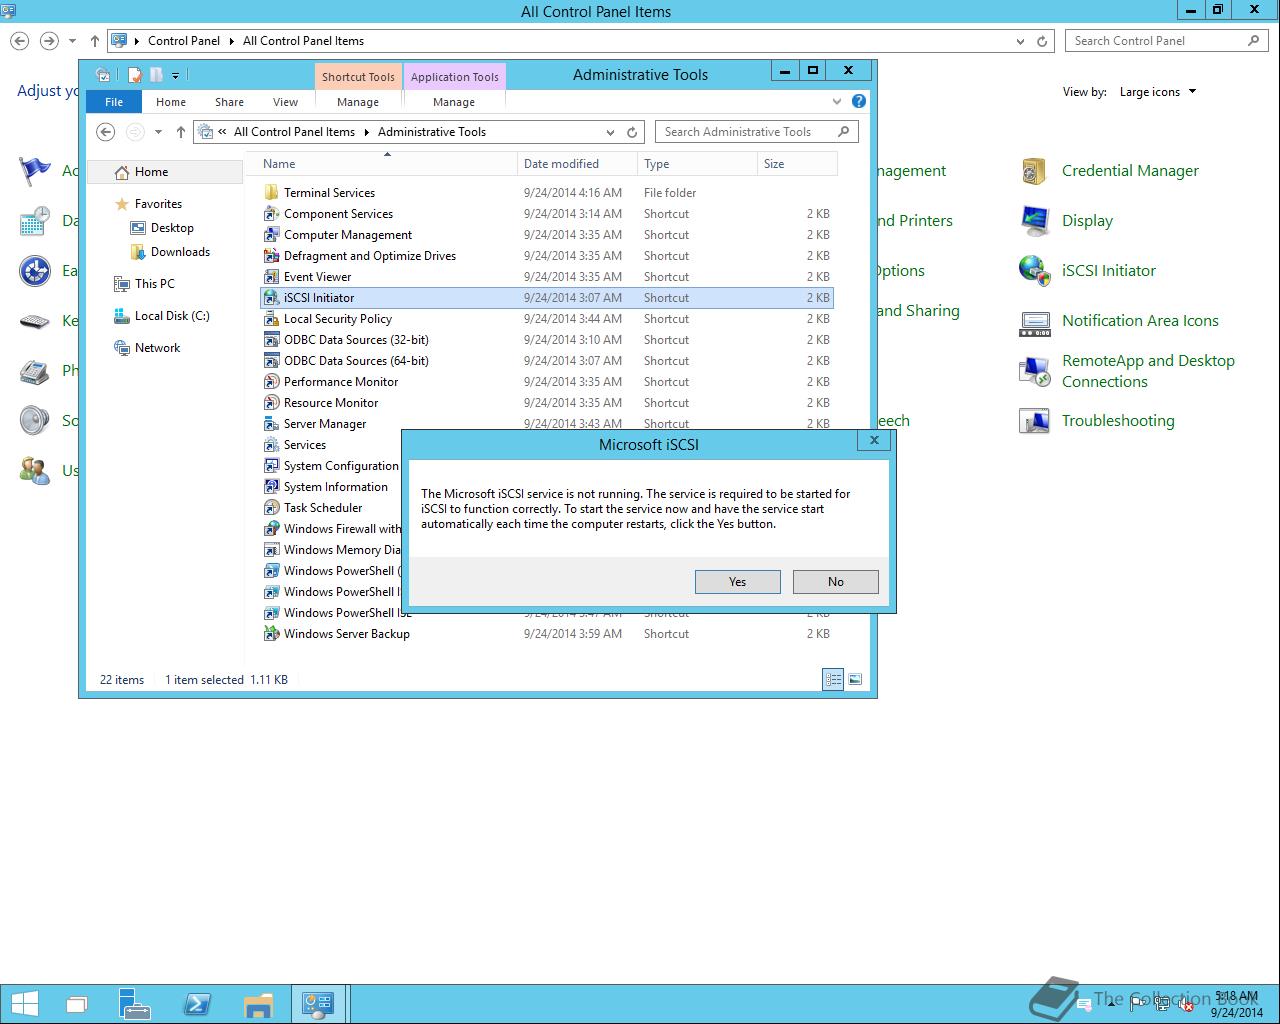Sort the list by the Type column
This screenshot has width=1280, height=1024.
[697, 164]
